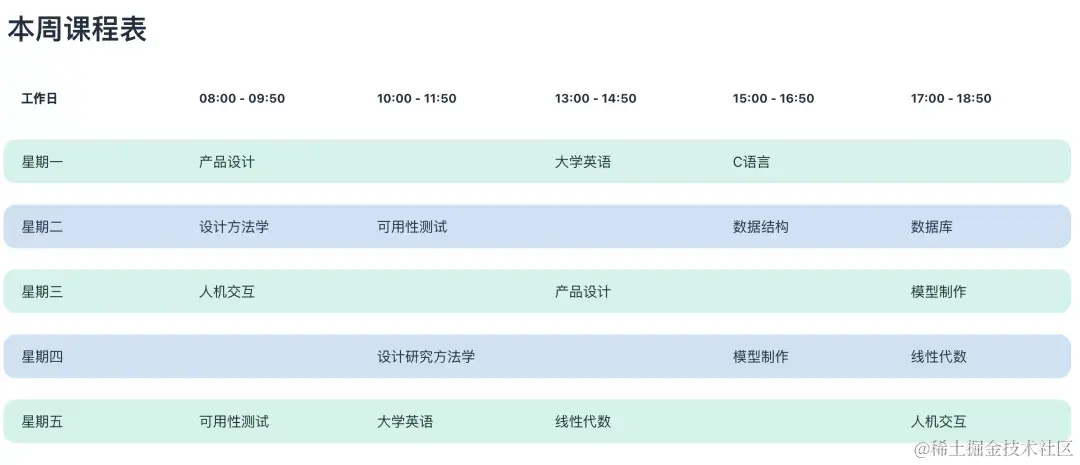Select Wednesday's 模型制作 course cell
Image resolution: width=1080 pixels, height=465 pixels.
pos(938,291)
